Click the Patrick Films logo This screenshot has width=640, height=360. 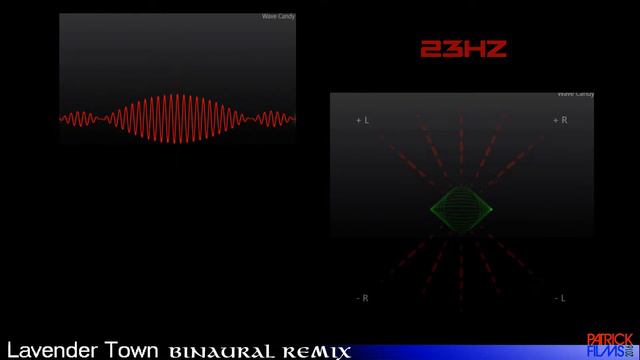(610, 345)
